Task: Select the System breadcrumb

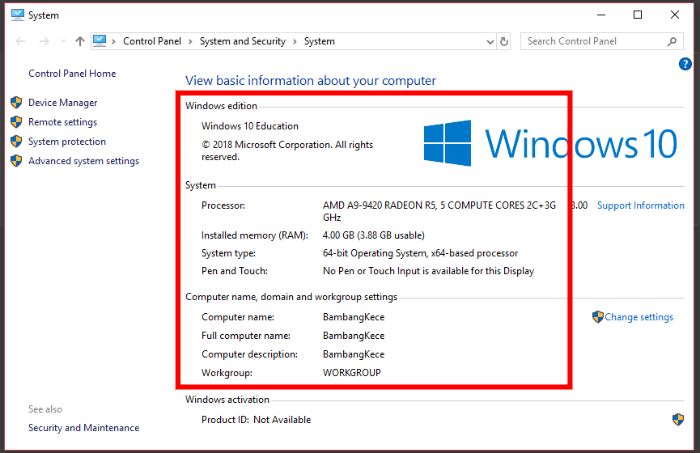Action: pos(319,42)
